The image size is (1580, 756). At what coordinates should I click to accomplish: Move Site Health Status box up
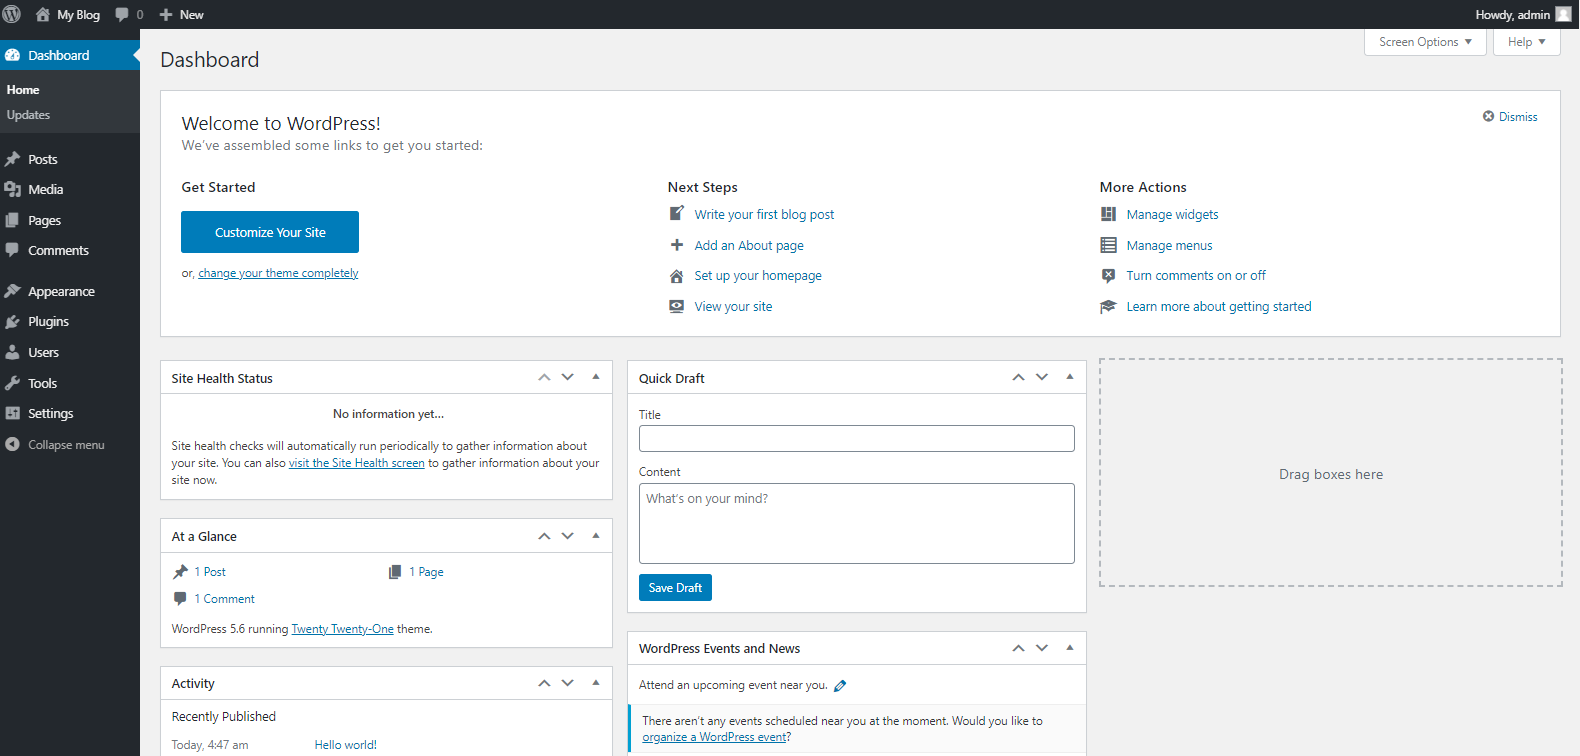pos(544,377)
